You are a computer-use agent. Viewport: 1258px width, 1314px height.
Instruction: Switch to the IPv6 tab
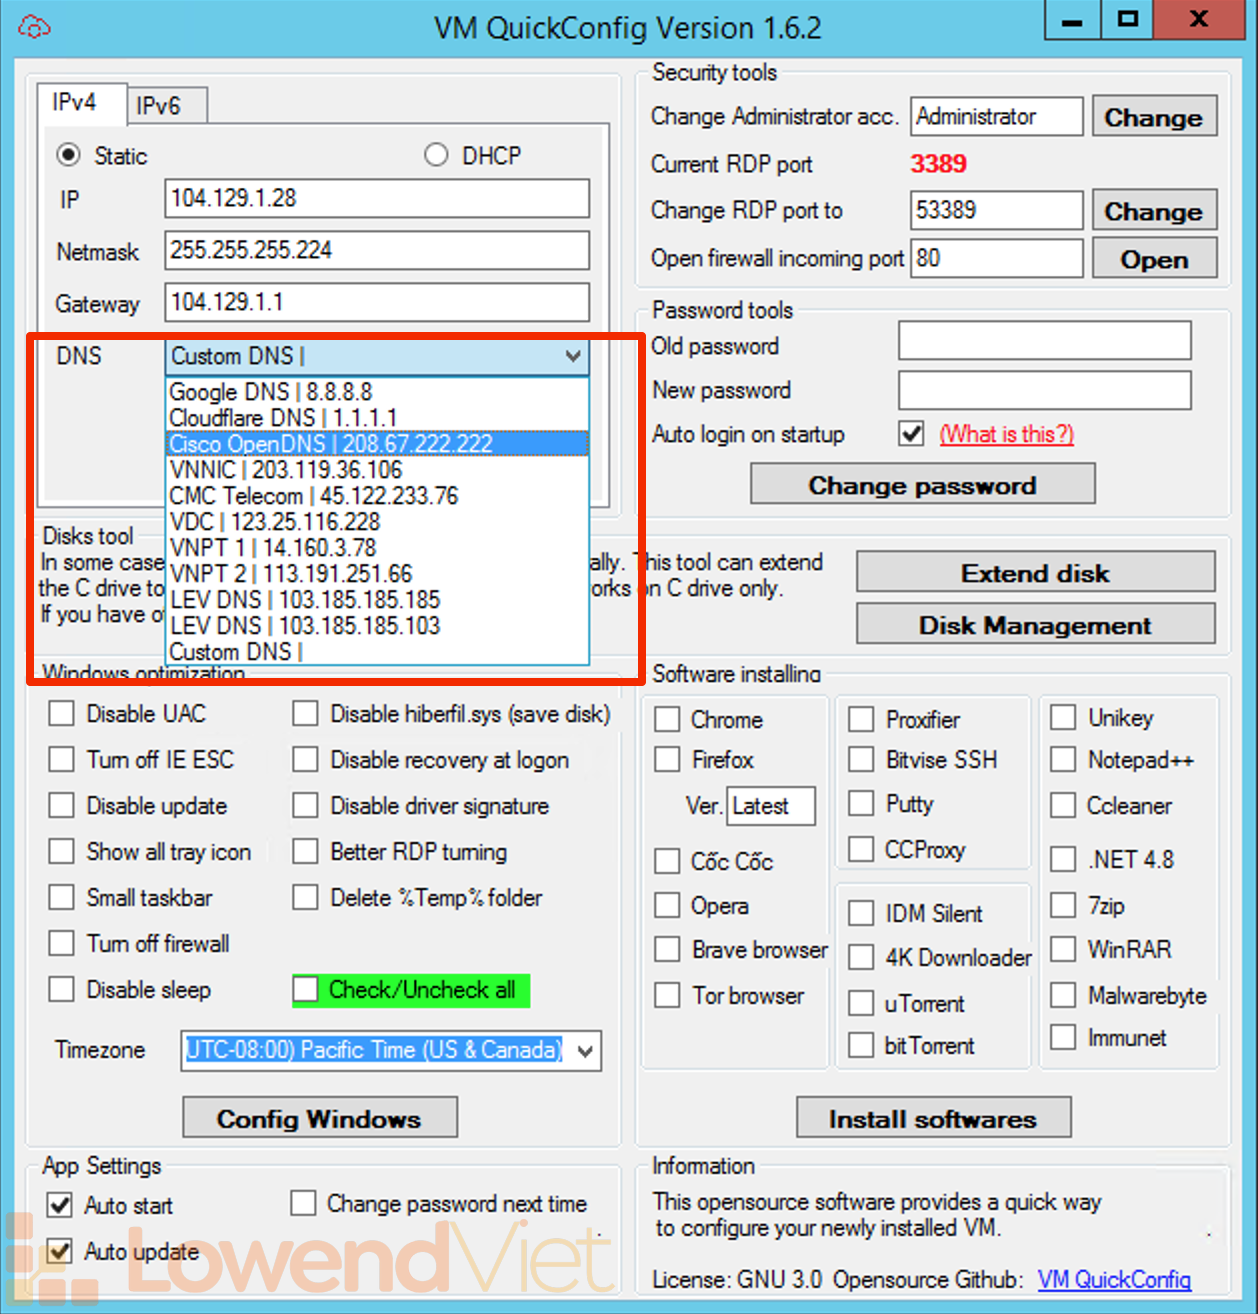159,106
